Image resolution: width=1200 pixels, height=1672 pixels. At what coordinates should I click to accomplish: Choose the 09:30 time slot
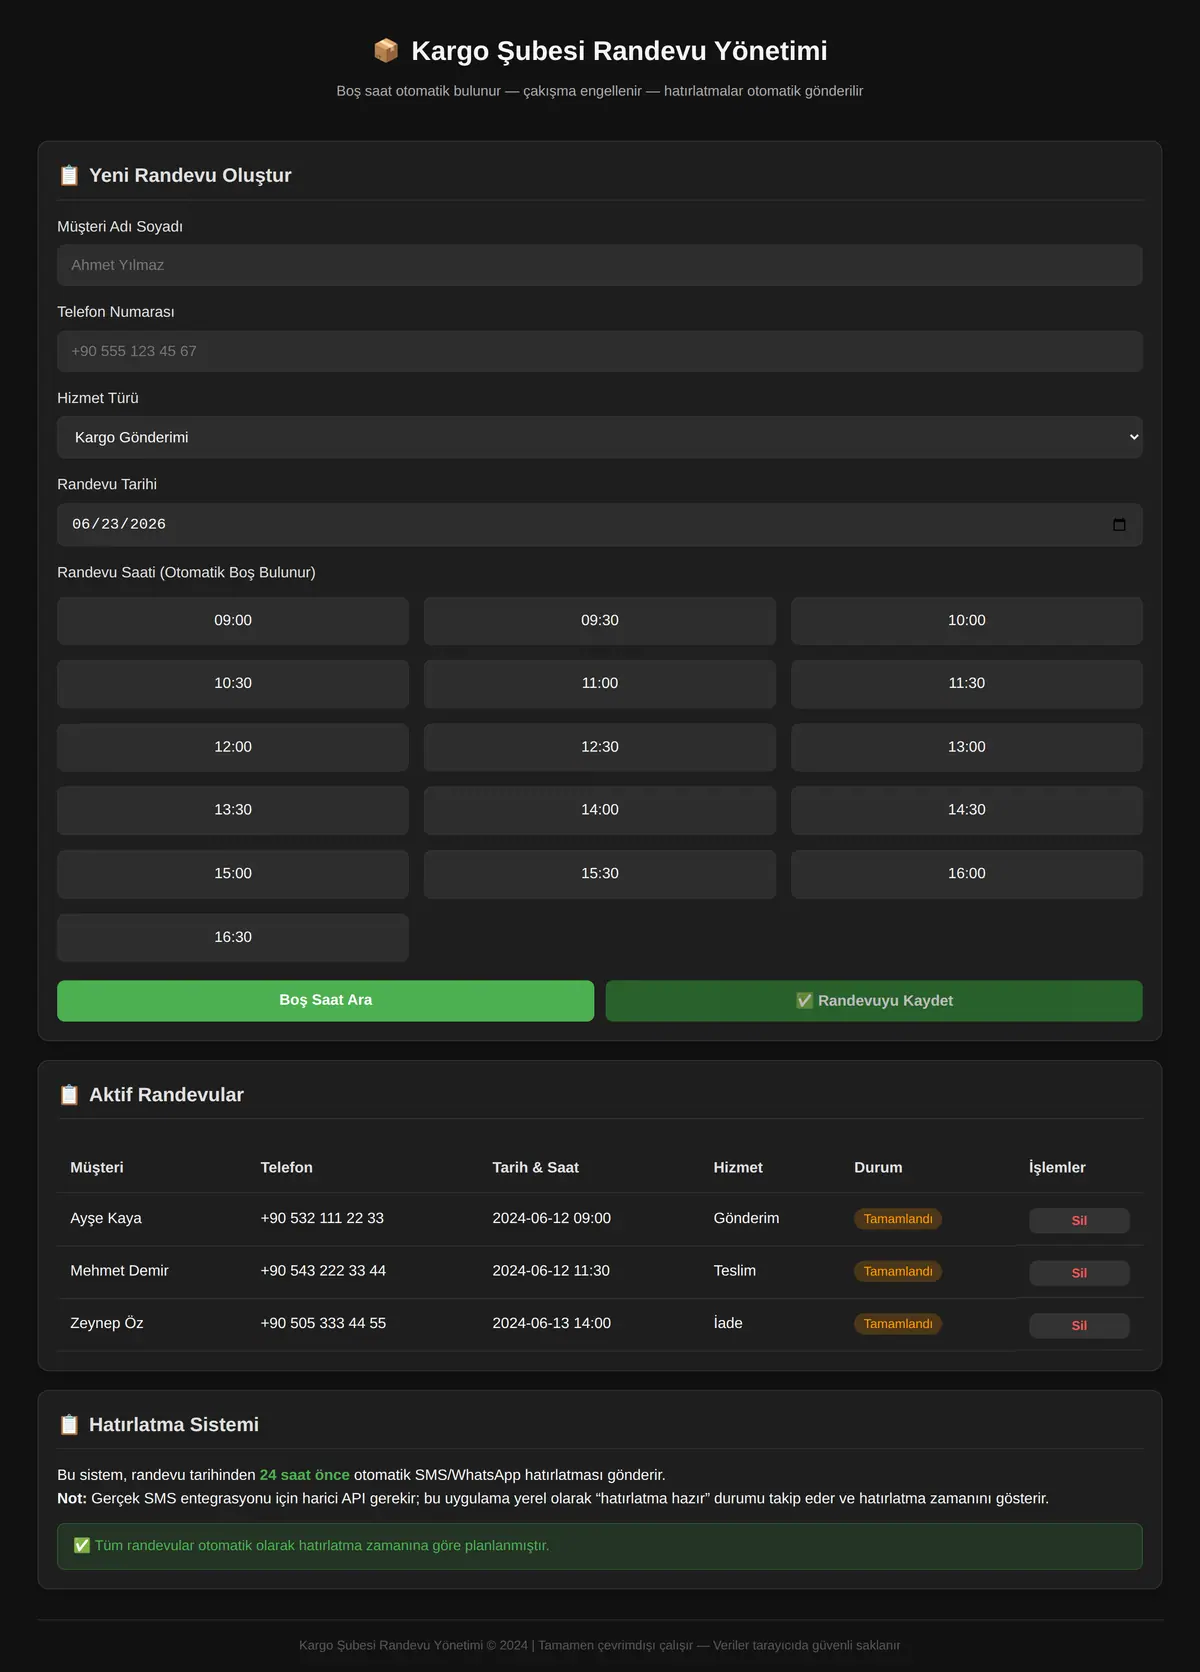pos(600,621)
